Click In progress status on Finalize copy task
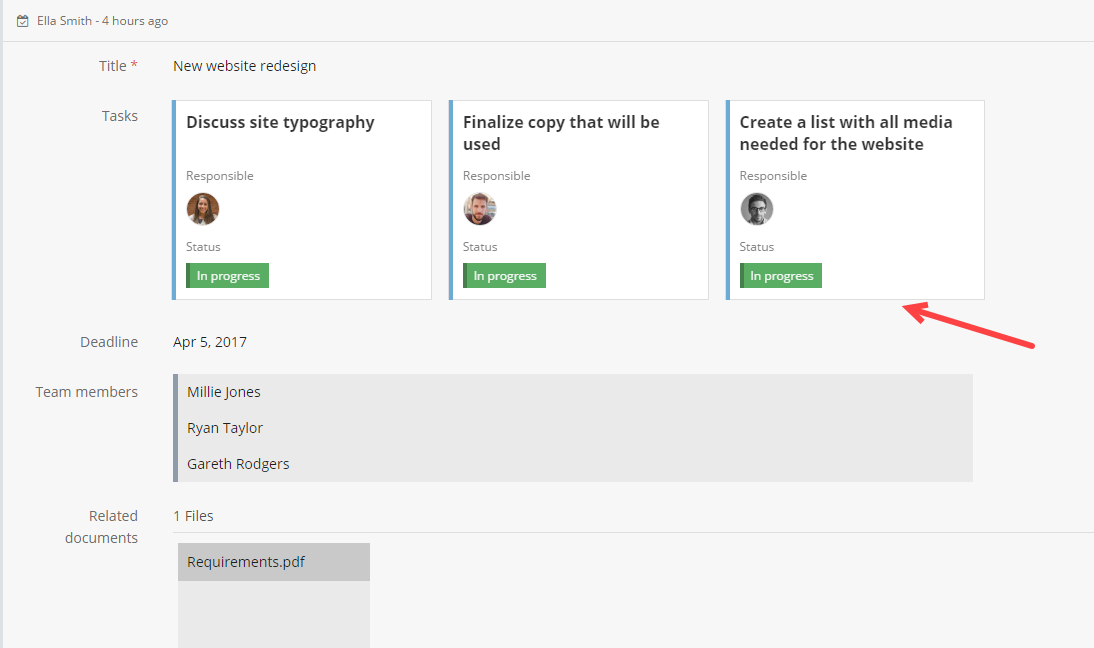1094x648 pixels. 505,276
